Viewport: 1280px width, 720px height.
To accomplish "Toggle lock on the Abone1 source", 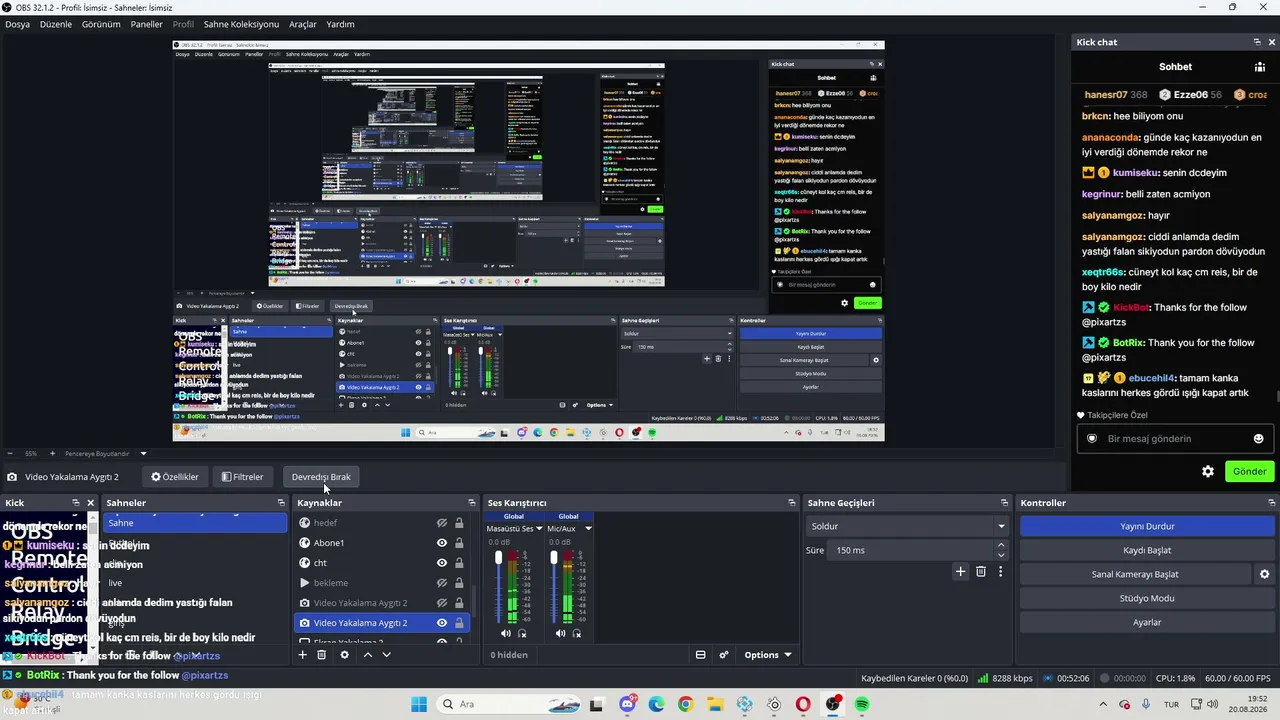I will [459, 543].
